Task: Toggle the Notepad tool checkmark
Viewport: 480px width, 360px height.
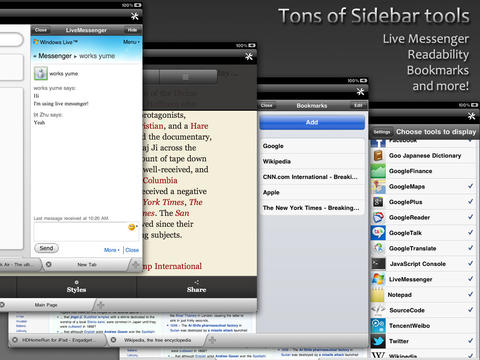Action: point(470,294)
